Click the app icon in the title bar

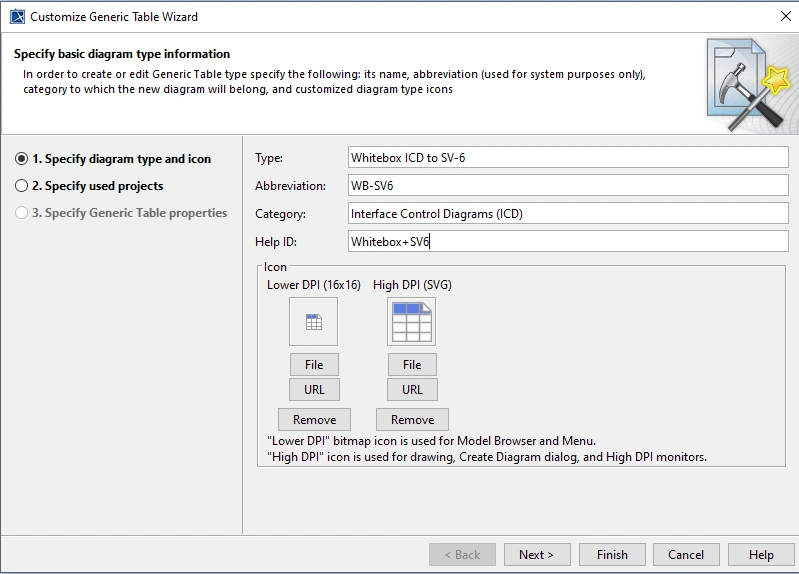(17, 16)
